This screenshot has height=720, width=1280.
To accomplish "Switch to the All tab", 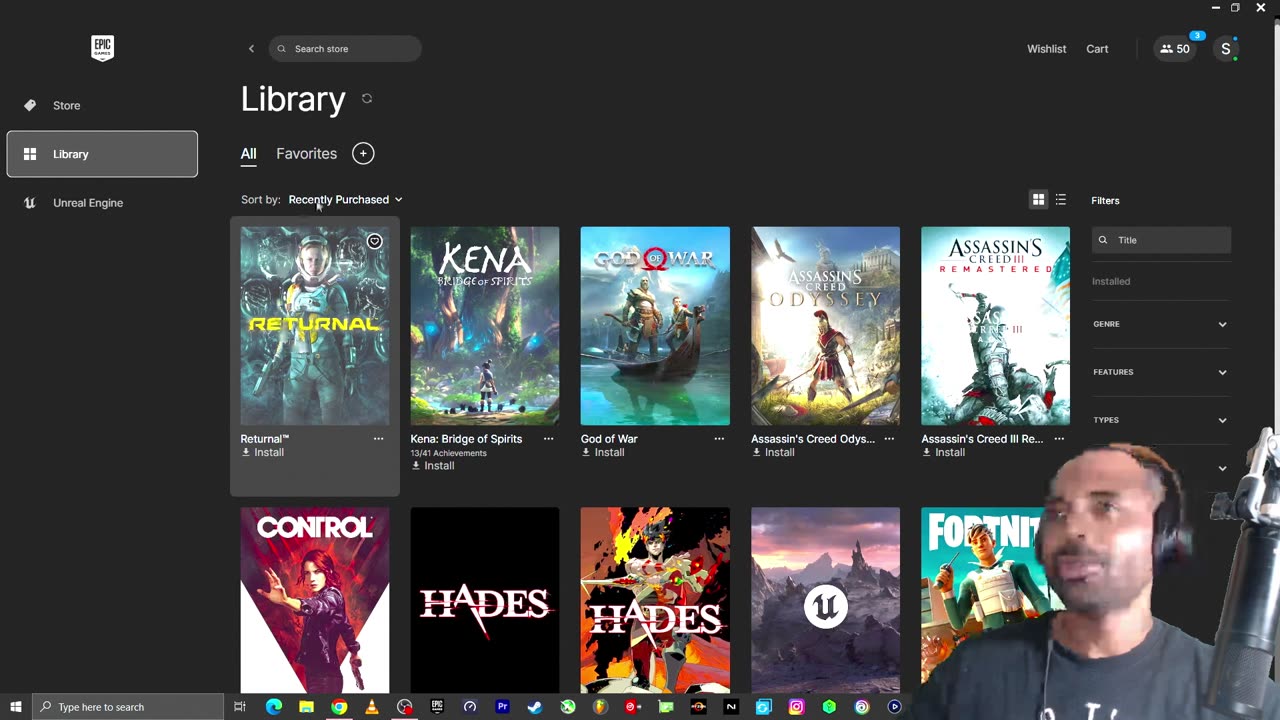I will click(248, 153).
